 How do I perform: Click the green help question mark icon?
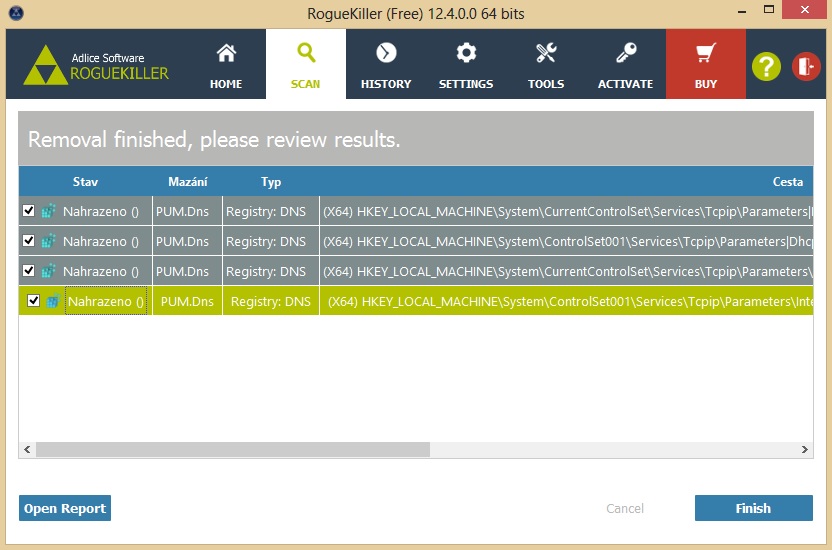tap(766, 67)
